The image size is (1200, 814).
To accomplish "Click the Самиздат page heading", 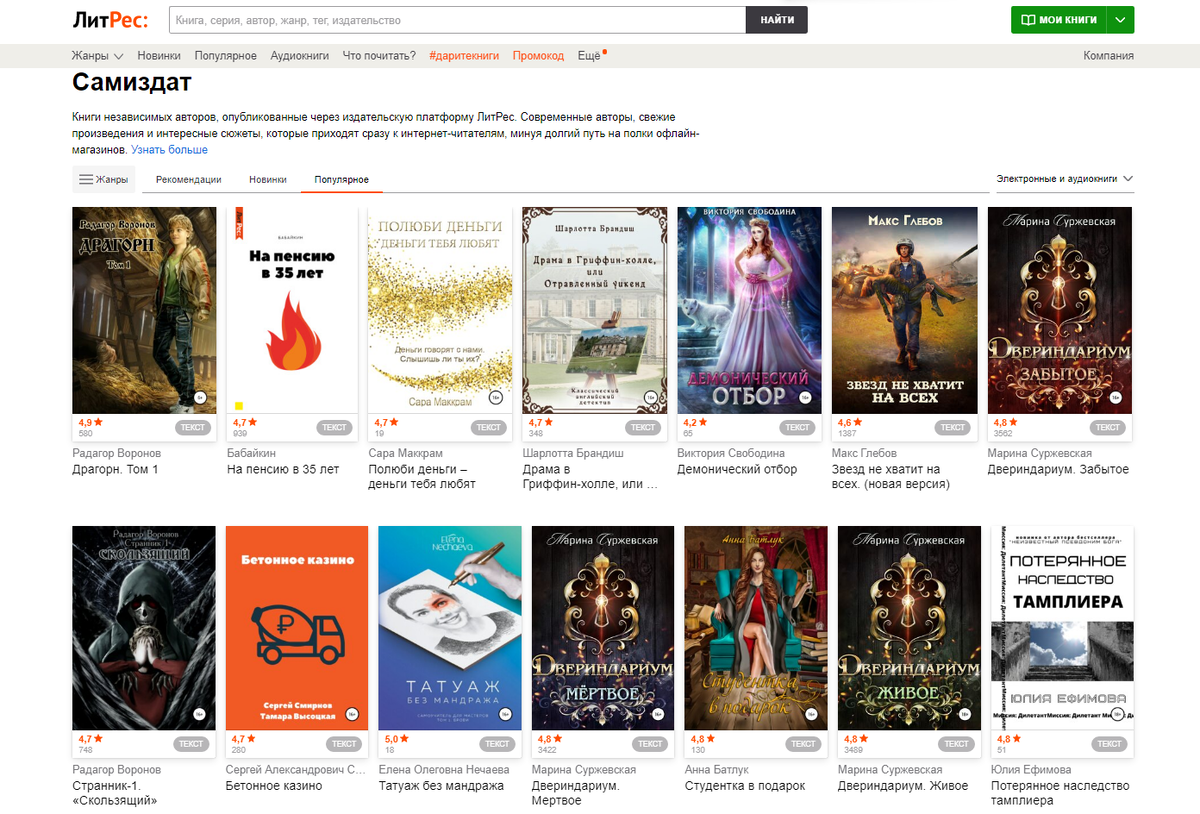I will [132, 82].
